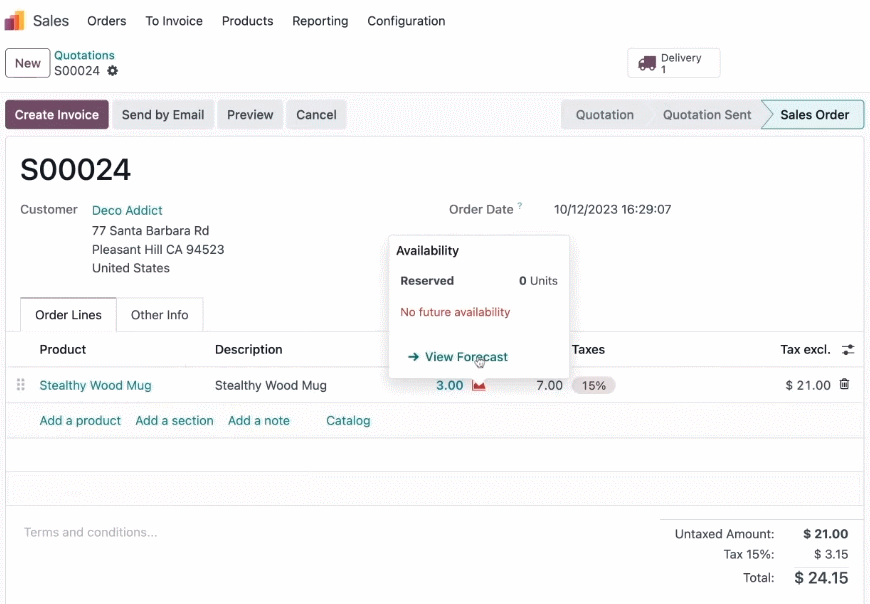Select the Quotation Sent status stage
This screenshot has width=870, height=604.
pyautogui.click(x=706, y=115)
